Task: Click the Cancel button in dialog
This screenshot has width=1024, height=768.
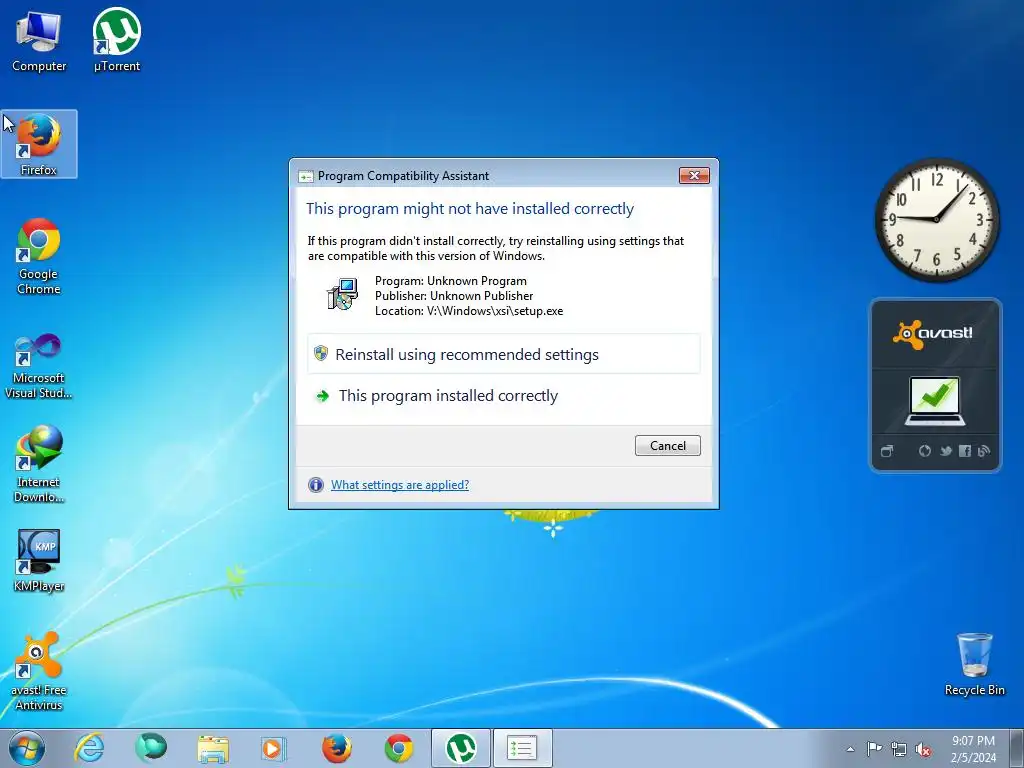Action: [x=667, y=445]
